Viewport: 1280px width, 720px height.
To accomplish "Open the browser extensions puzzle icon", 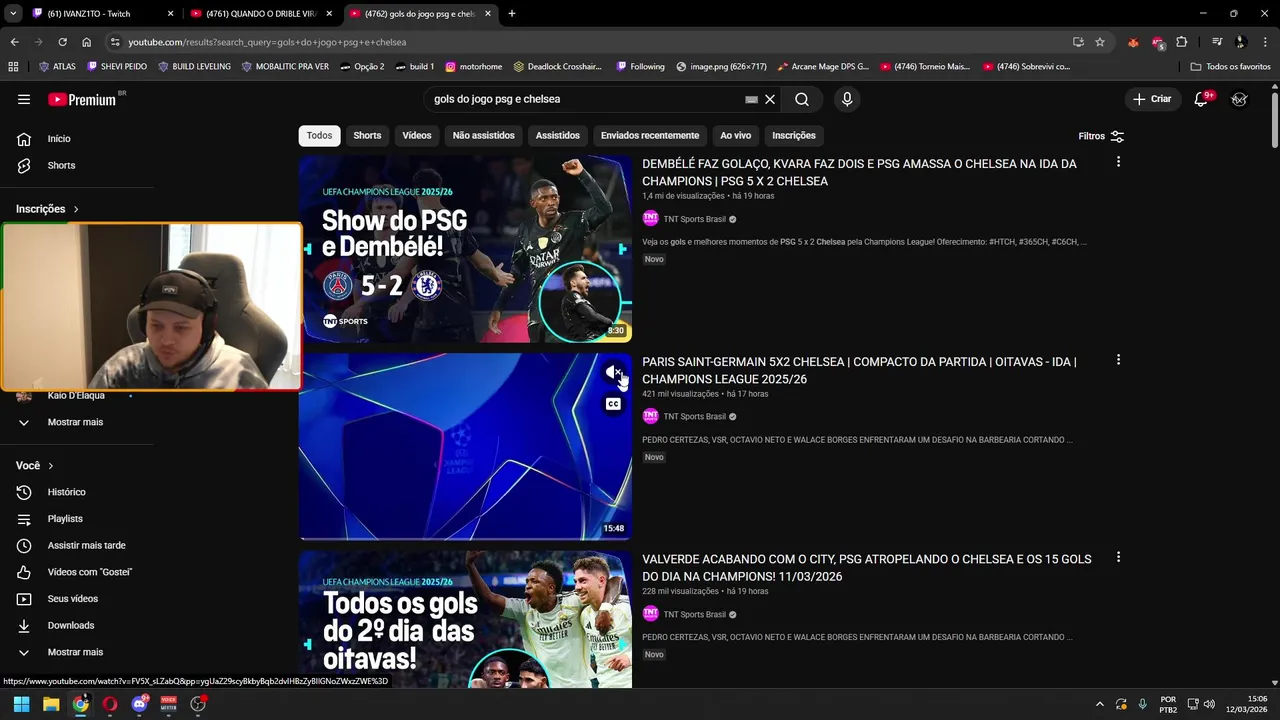I will 1182,42.
